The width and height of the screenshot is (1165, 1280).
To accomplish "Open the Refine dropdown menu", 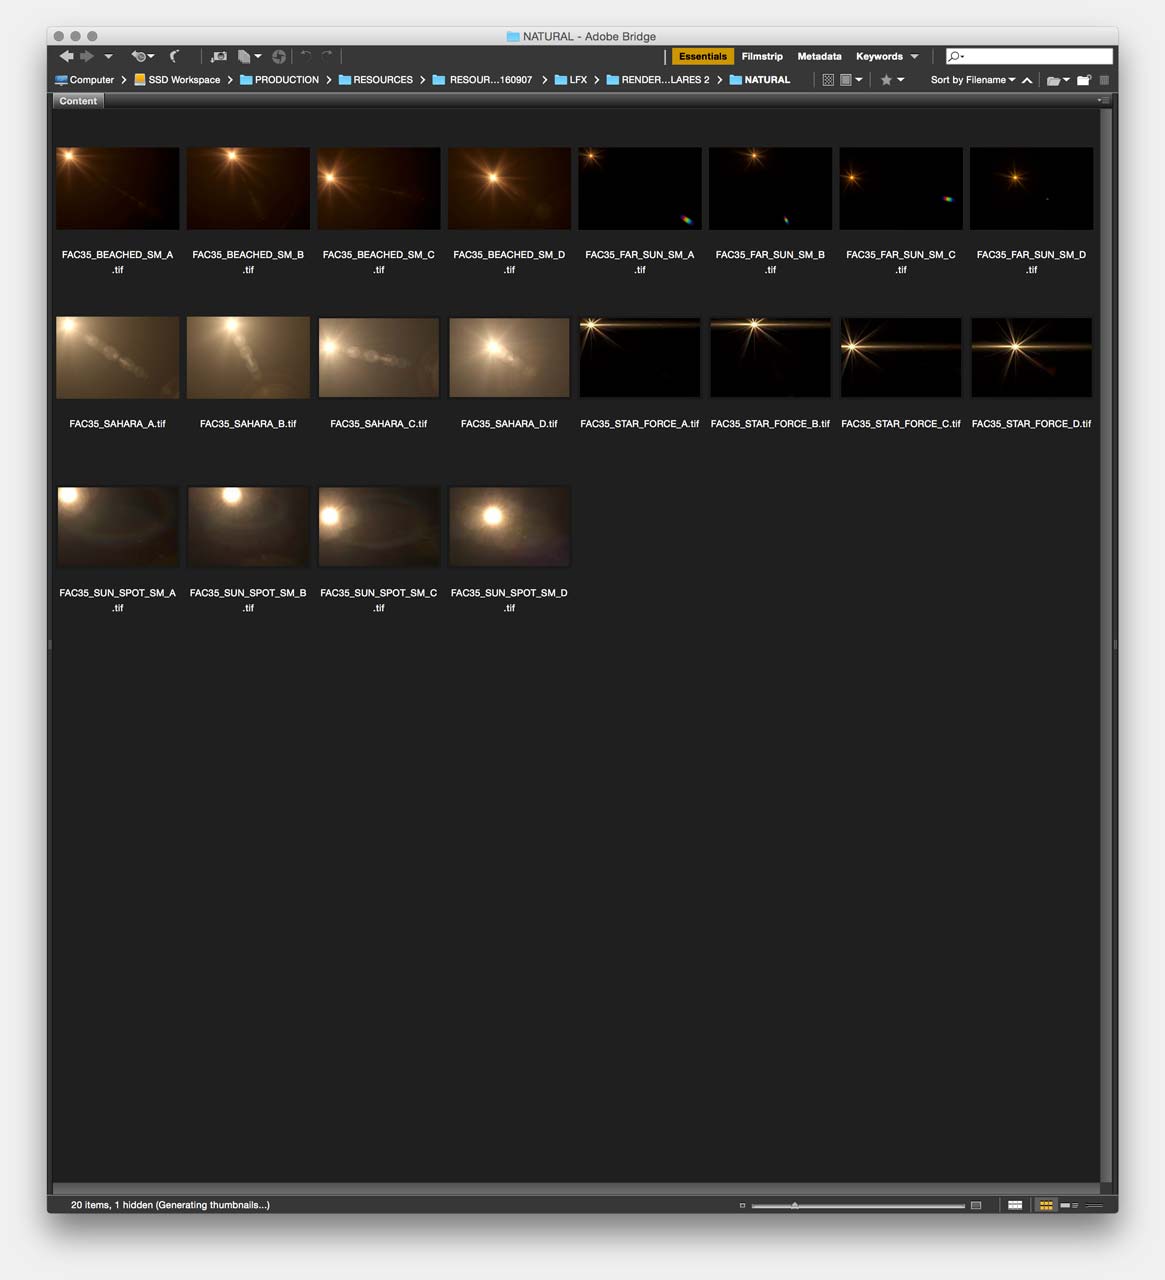I will coord(249,56).
